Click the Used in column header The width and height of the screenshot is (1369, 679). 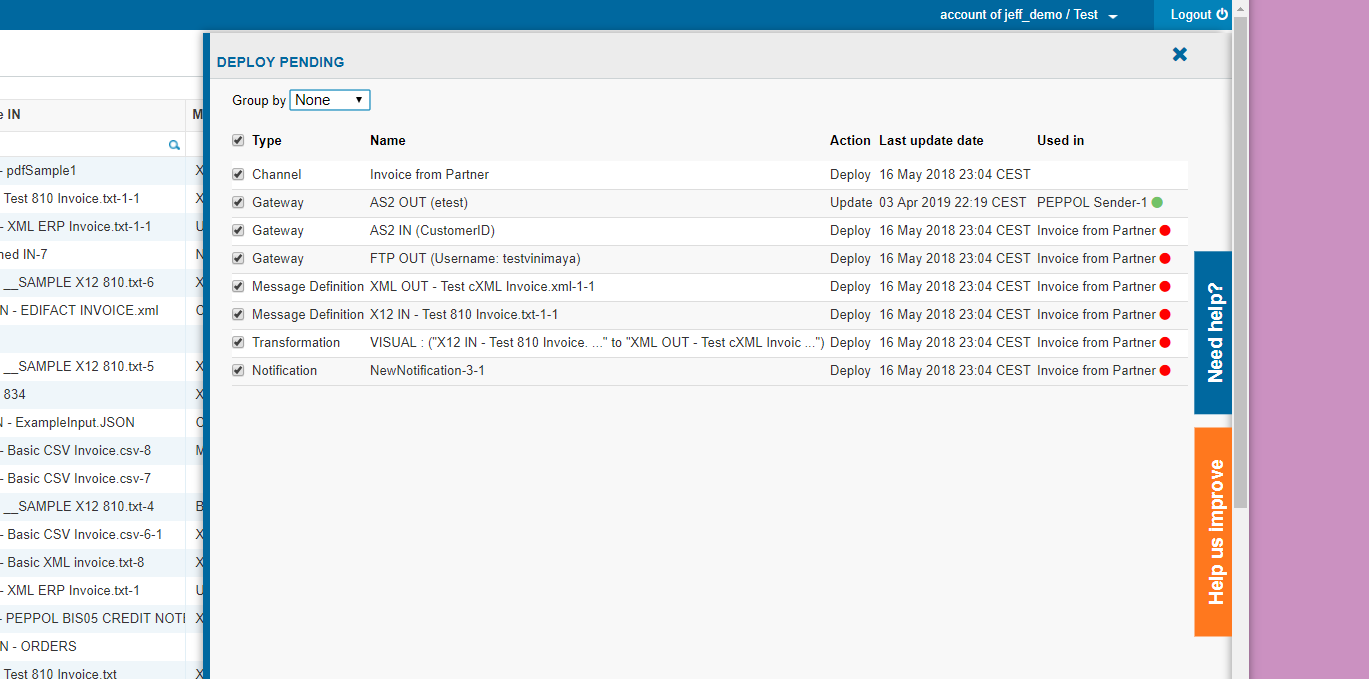point(1061,140)
